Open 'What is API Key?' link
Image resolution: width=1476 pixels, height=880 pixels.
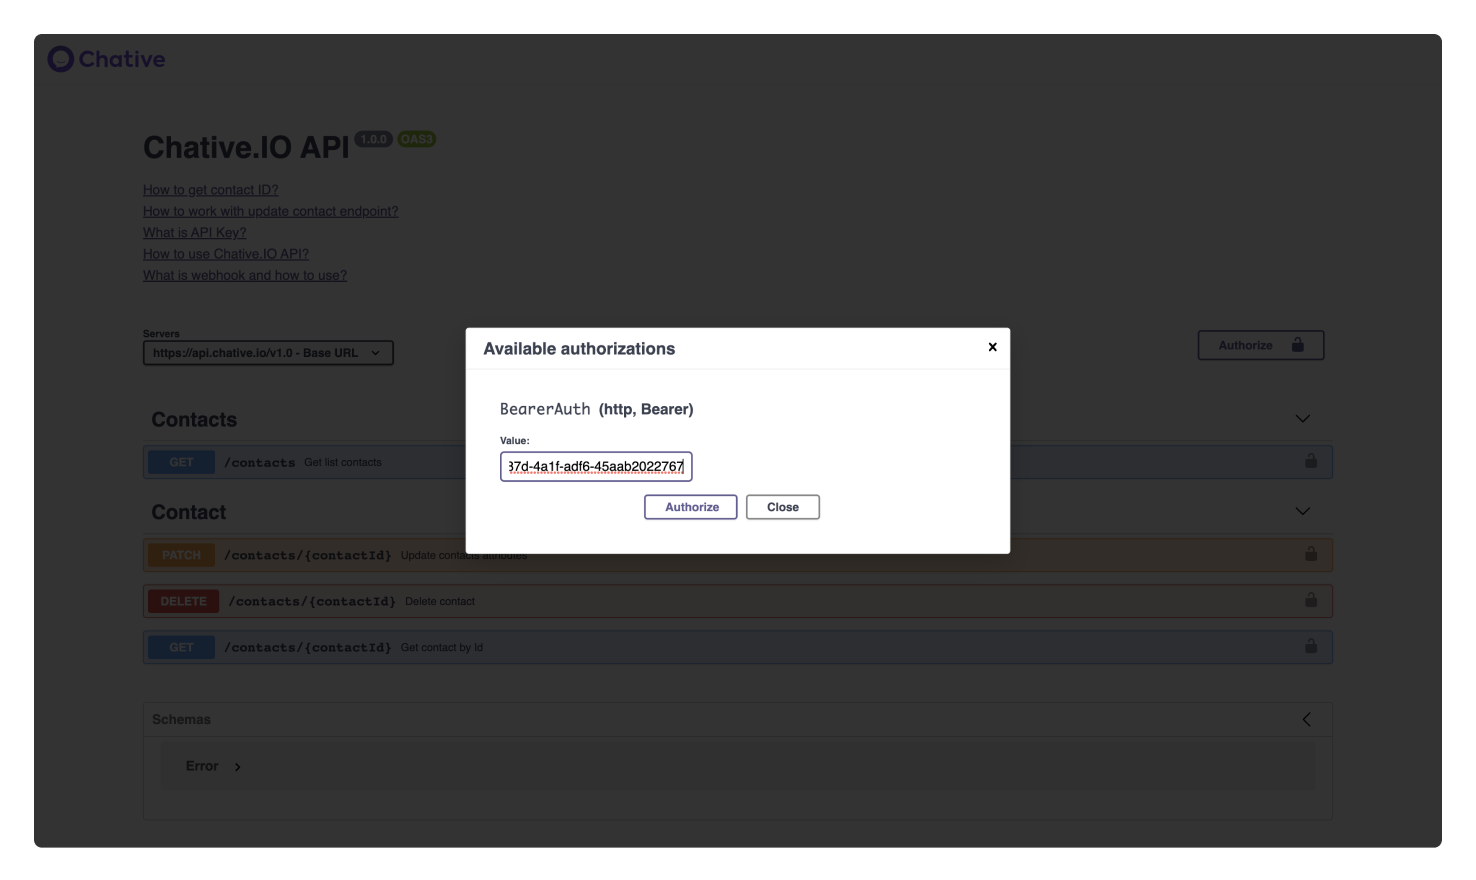(195, 232)
